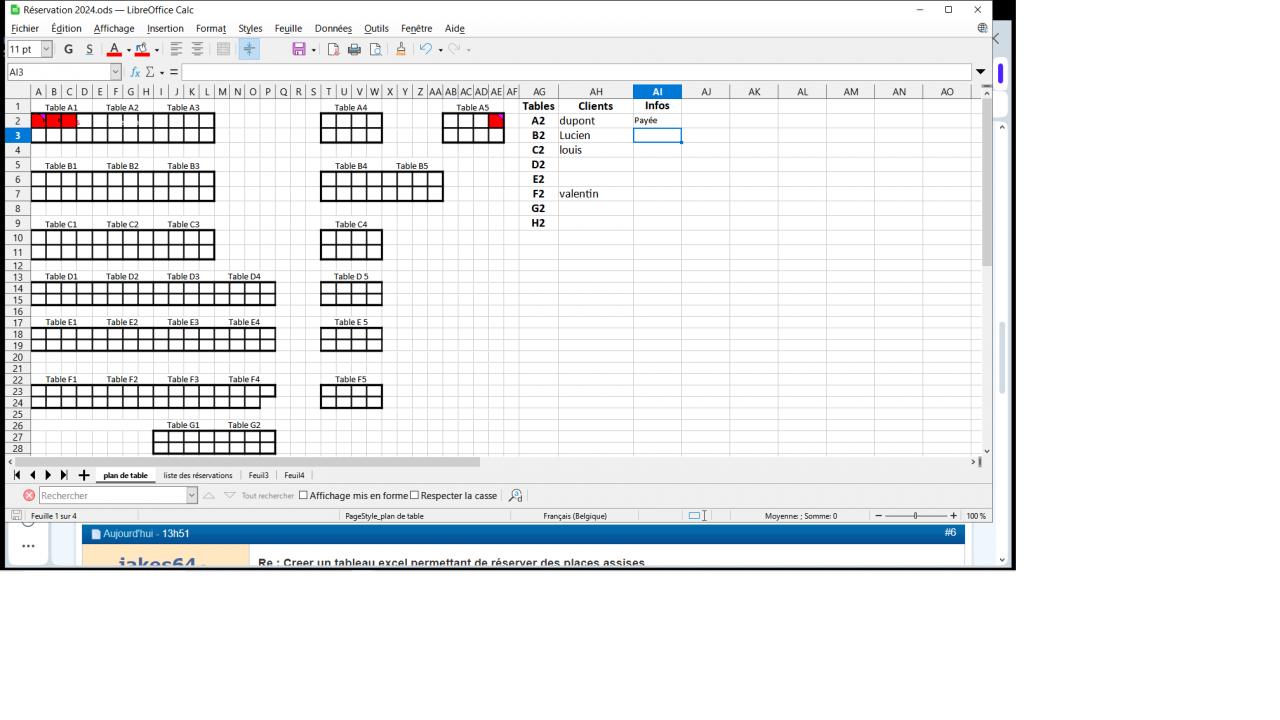Select row 8 header
Screen dimensions: 1280x720
[17, 209]
